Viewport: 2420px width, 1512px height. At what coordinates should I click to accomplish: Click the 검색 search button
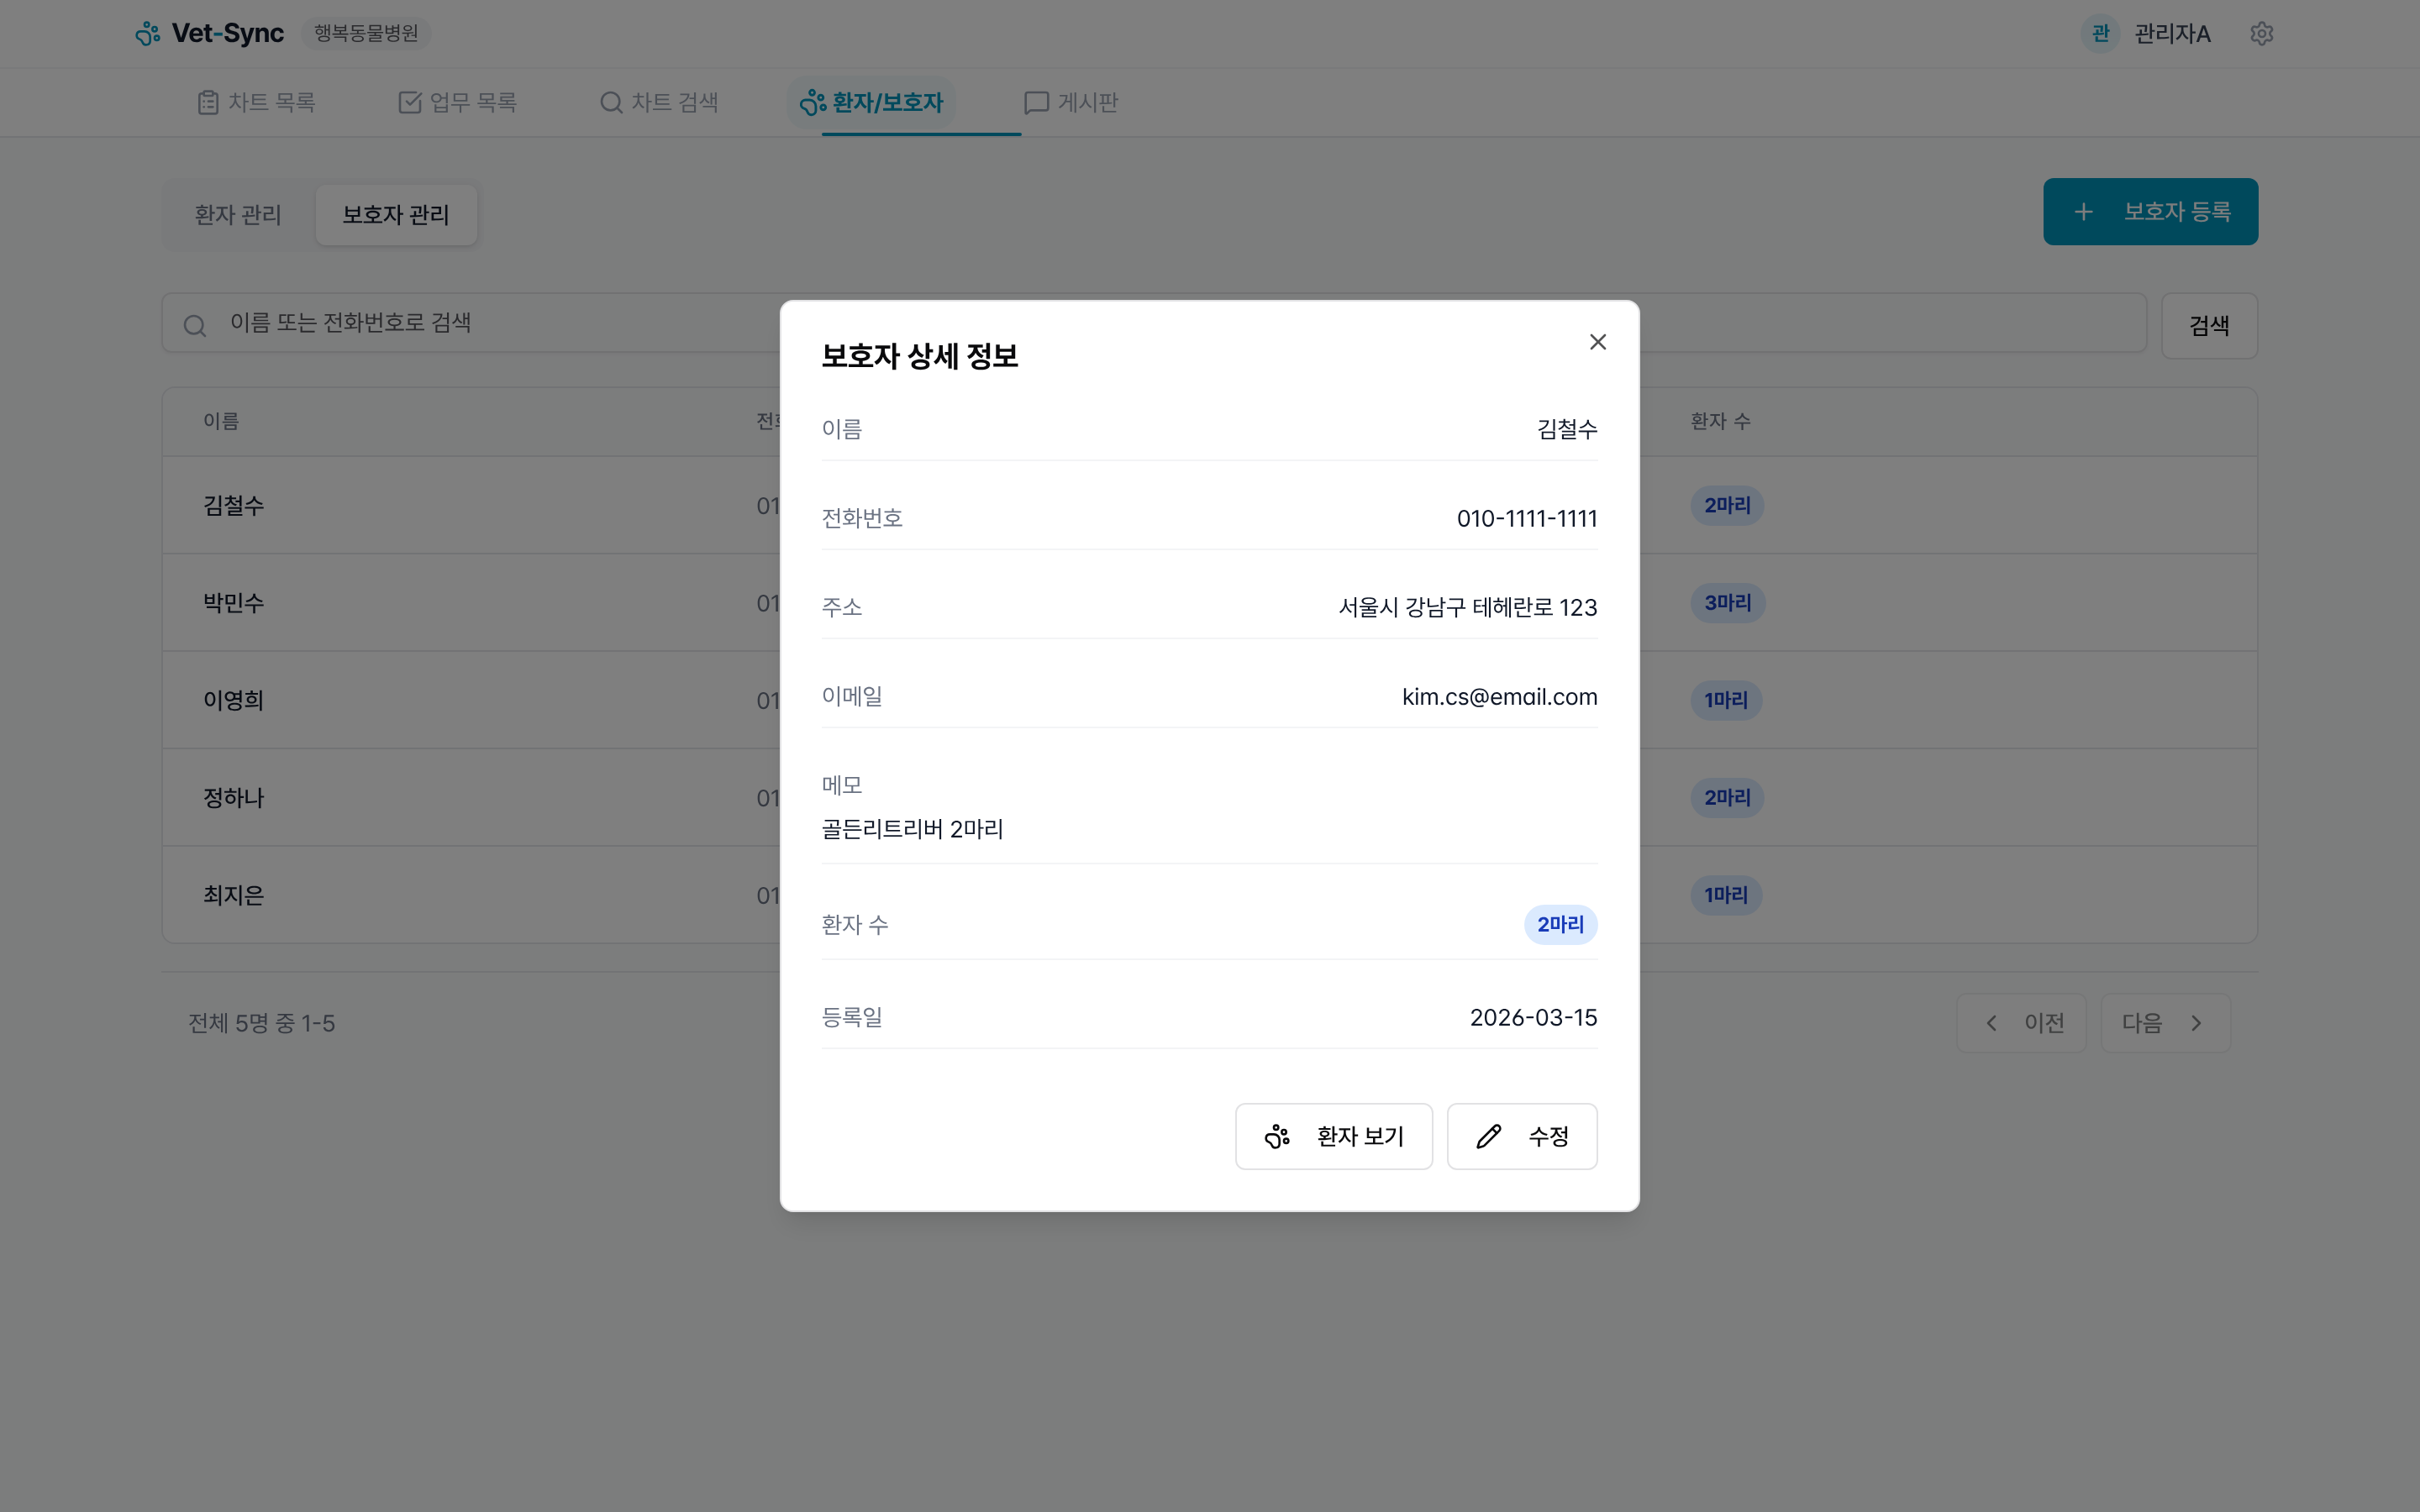2208,324
